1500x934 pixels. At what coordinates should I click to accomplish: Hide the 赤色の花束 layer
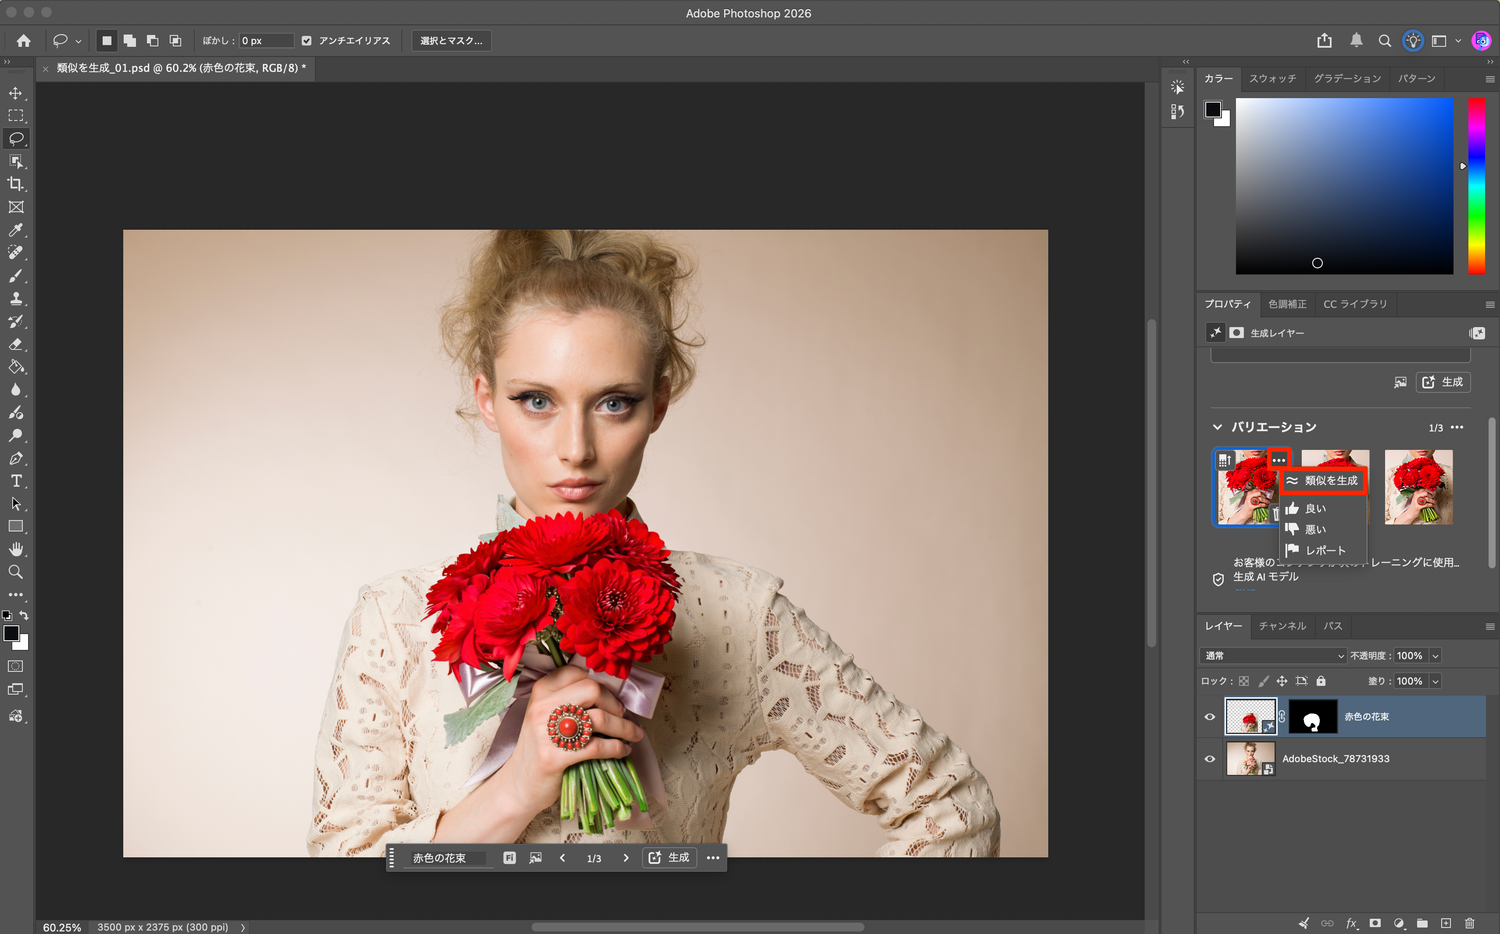click(x=1210, y=717)
